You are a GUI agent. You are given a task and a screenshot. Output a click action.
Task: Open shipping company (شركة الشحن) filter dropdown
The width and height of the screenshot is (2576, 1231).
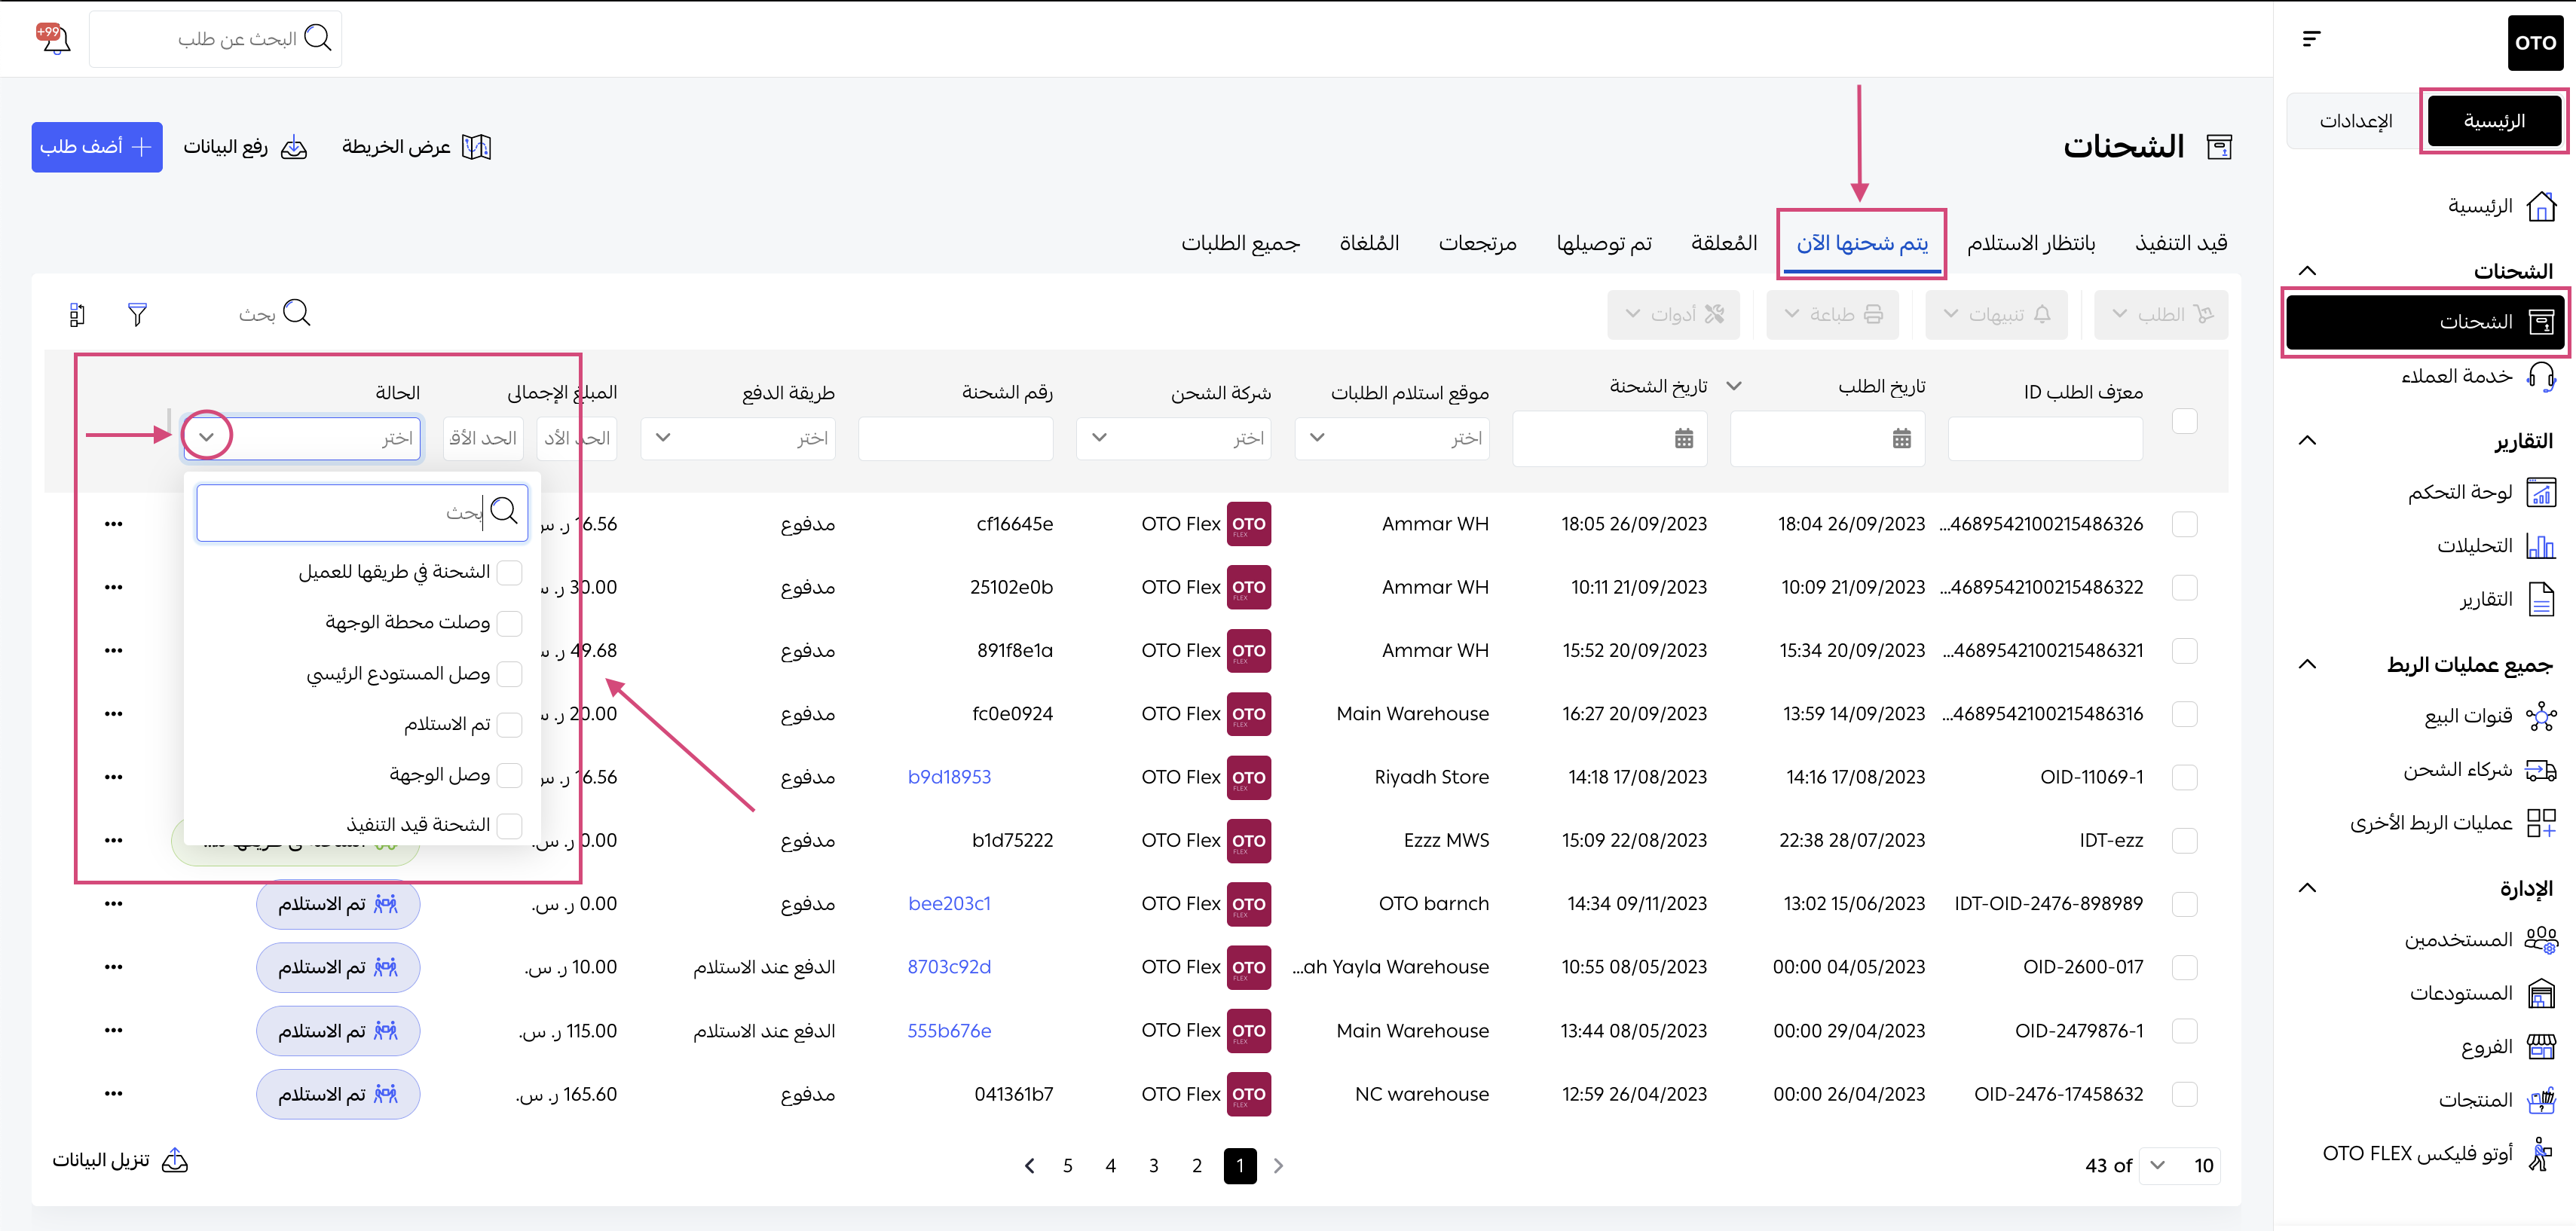coord(1099,438)
